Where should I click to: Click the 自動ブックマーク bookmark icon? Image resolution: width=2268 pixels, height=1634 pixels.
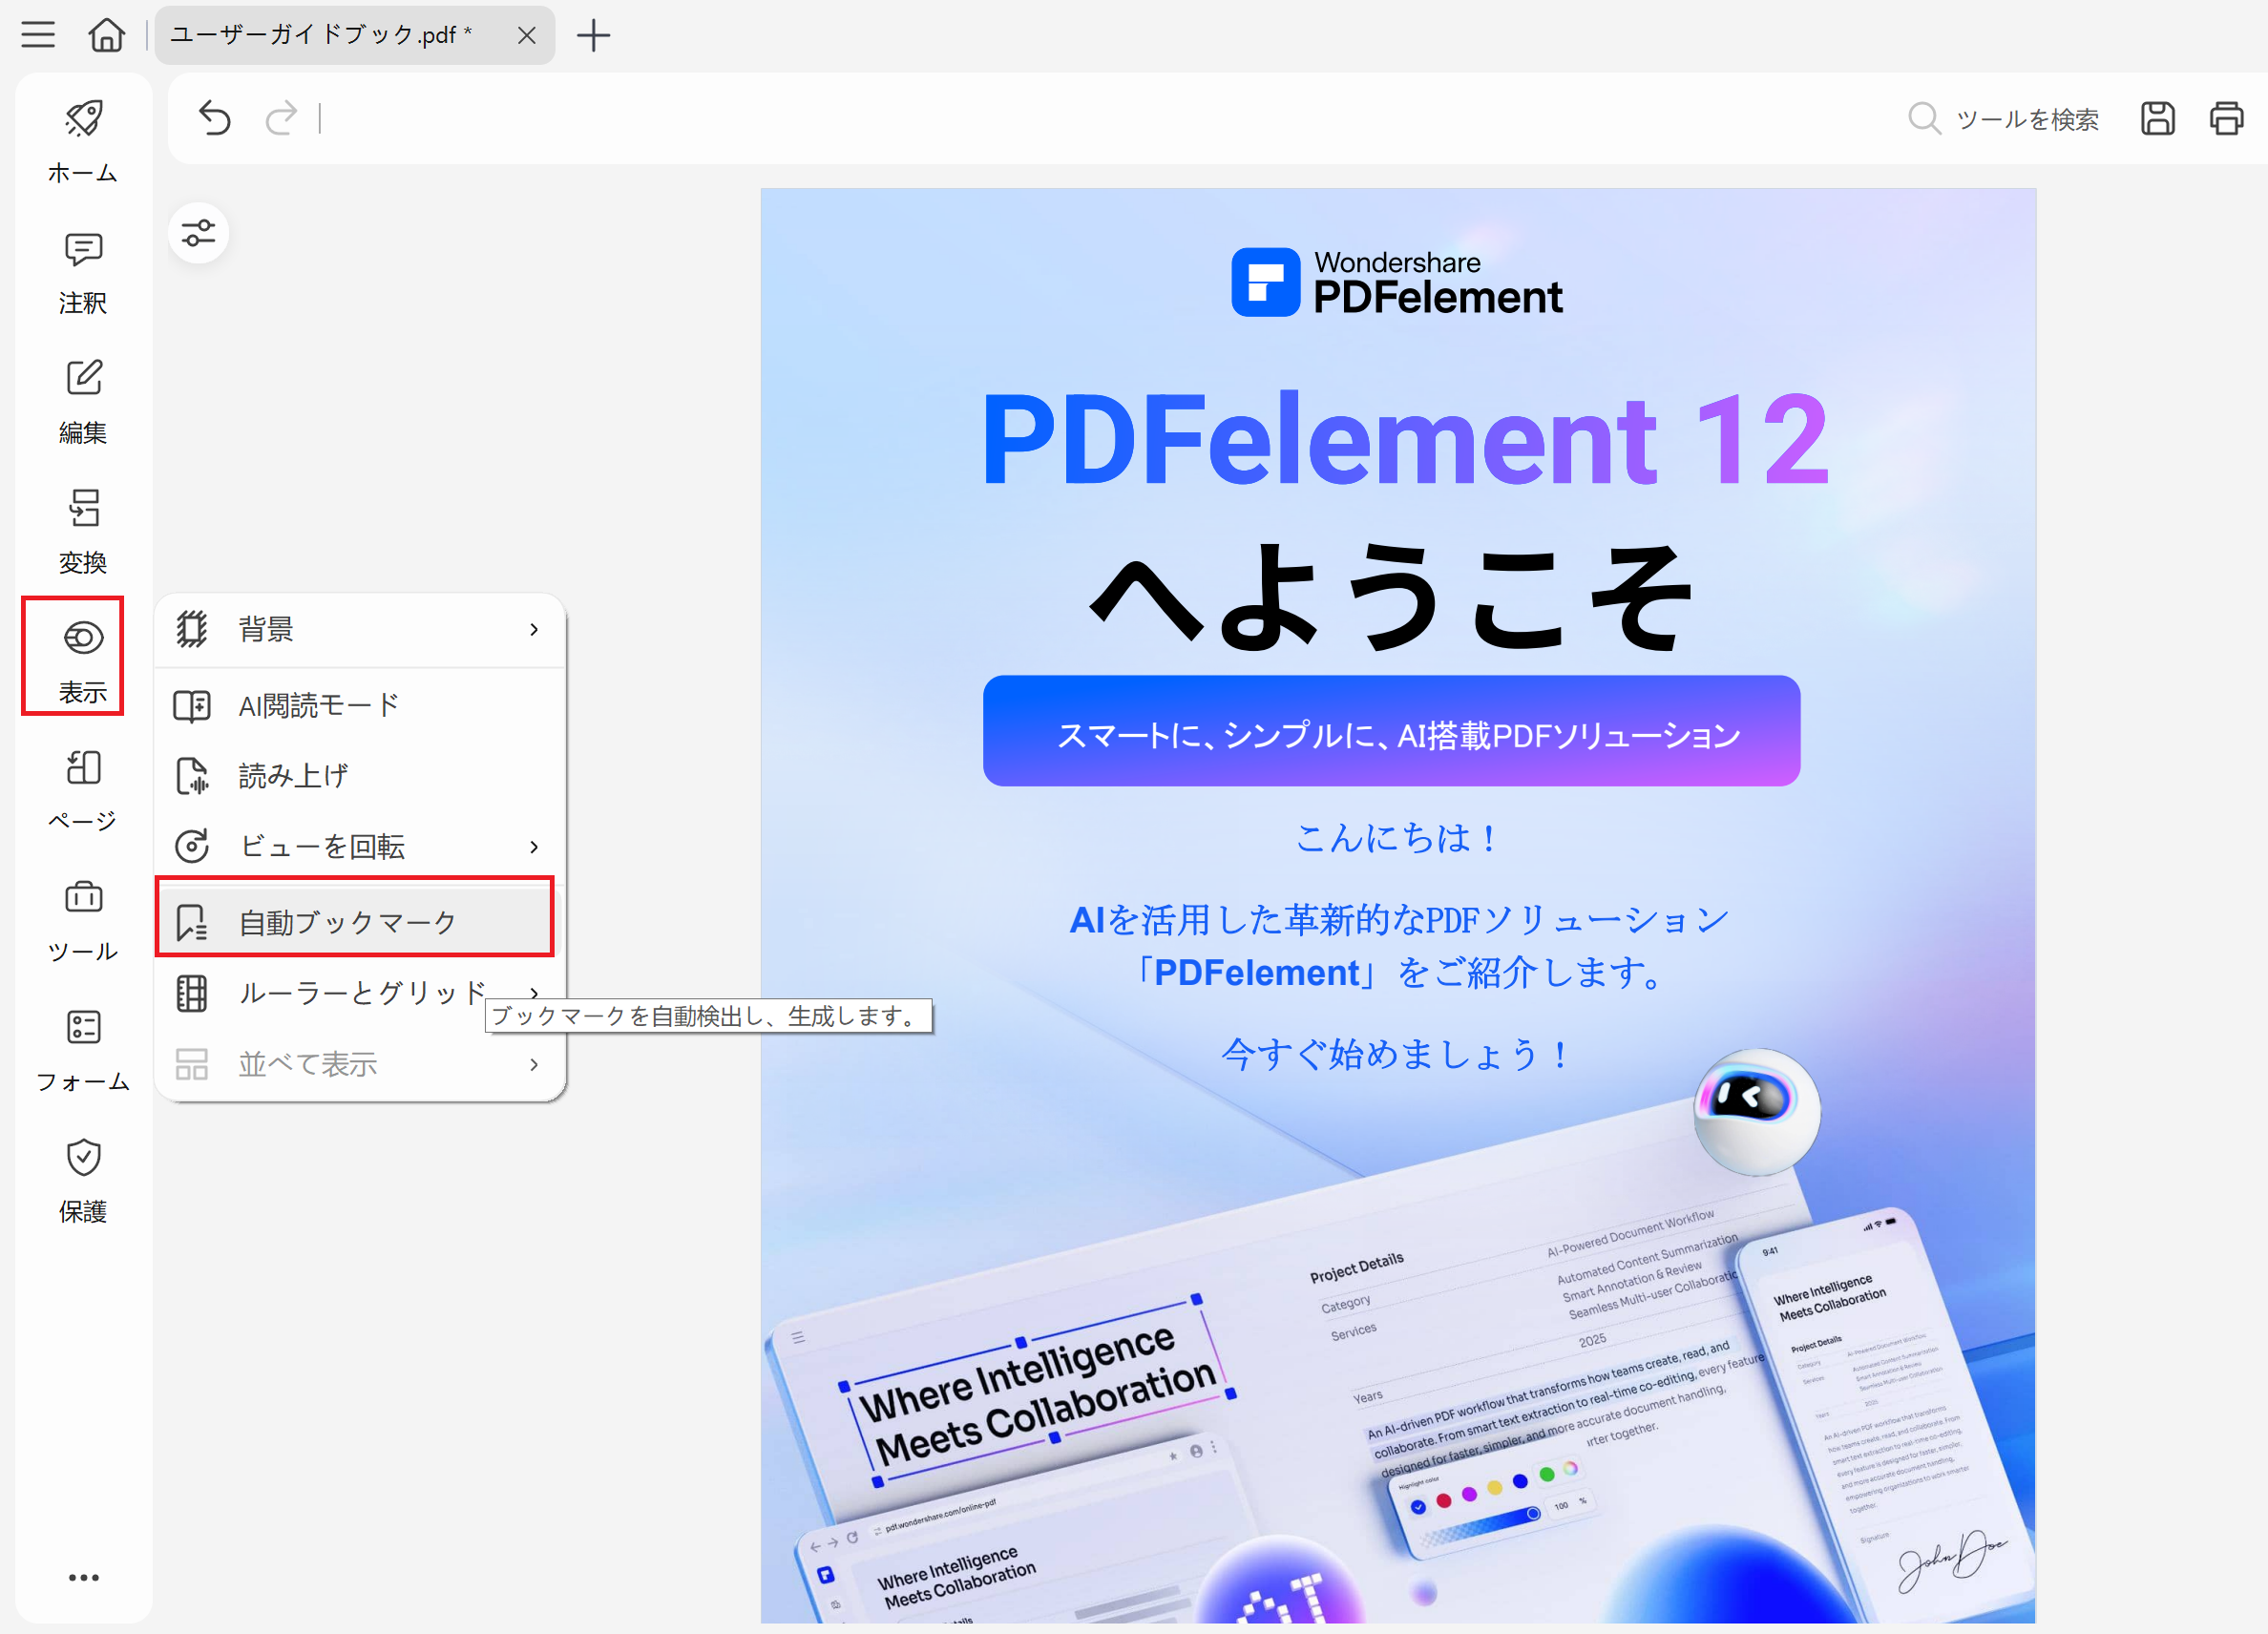click(x=192, y=922)
